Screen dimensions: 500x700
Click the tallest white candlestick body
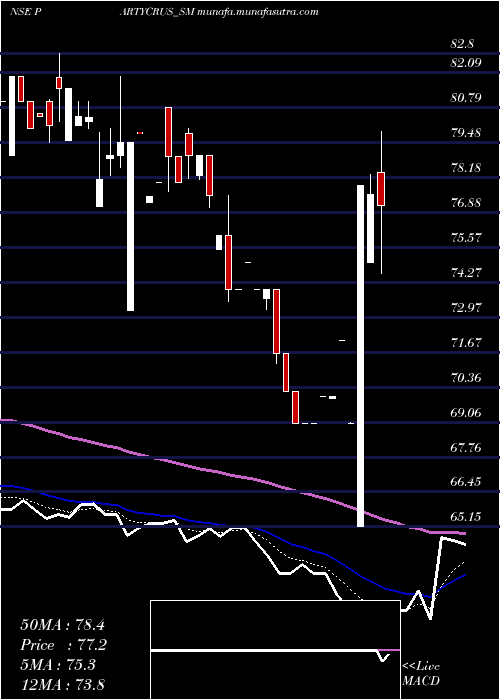[361, 356]
